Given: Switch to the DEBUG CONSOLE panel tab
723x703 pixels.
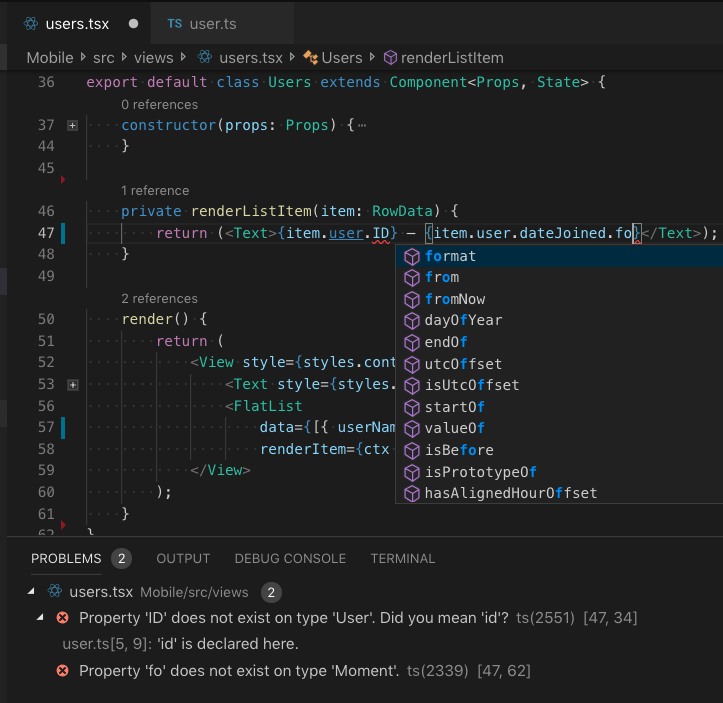Looking at the screenshot, I should (x=290, y=558).
